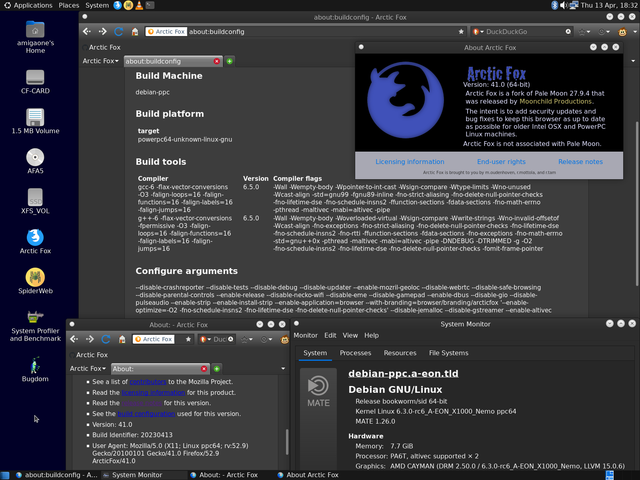Open the Applications menu in top panel

[x=28, y=5]
